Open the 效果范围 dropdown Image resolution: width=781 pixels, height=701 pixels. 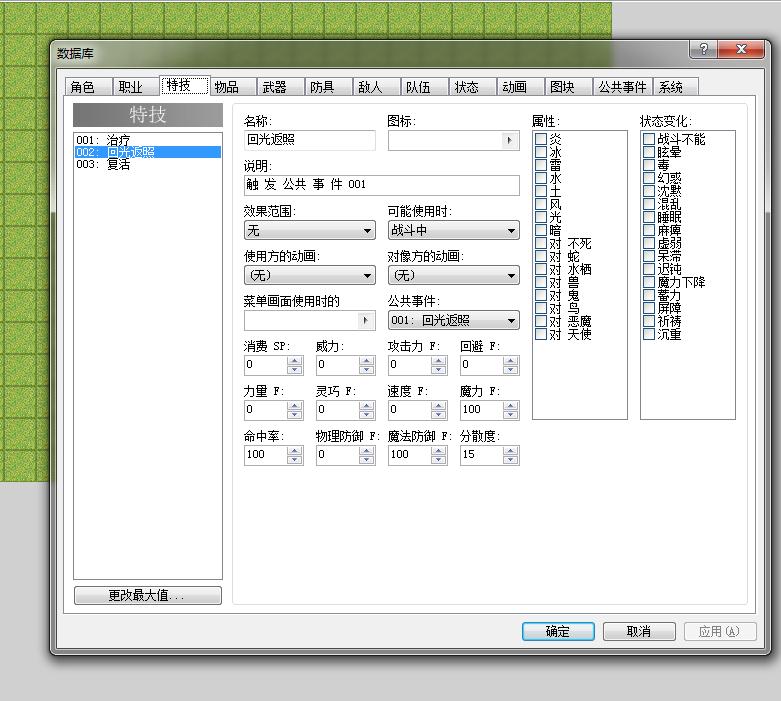[309, 230]
